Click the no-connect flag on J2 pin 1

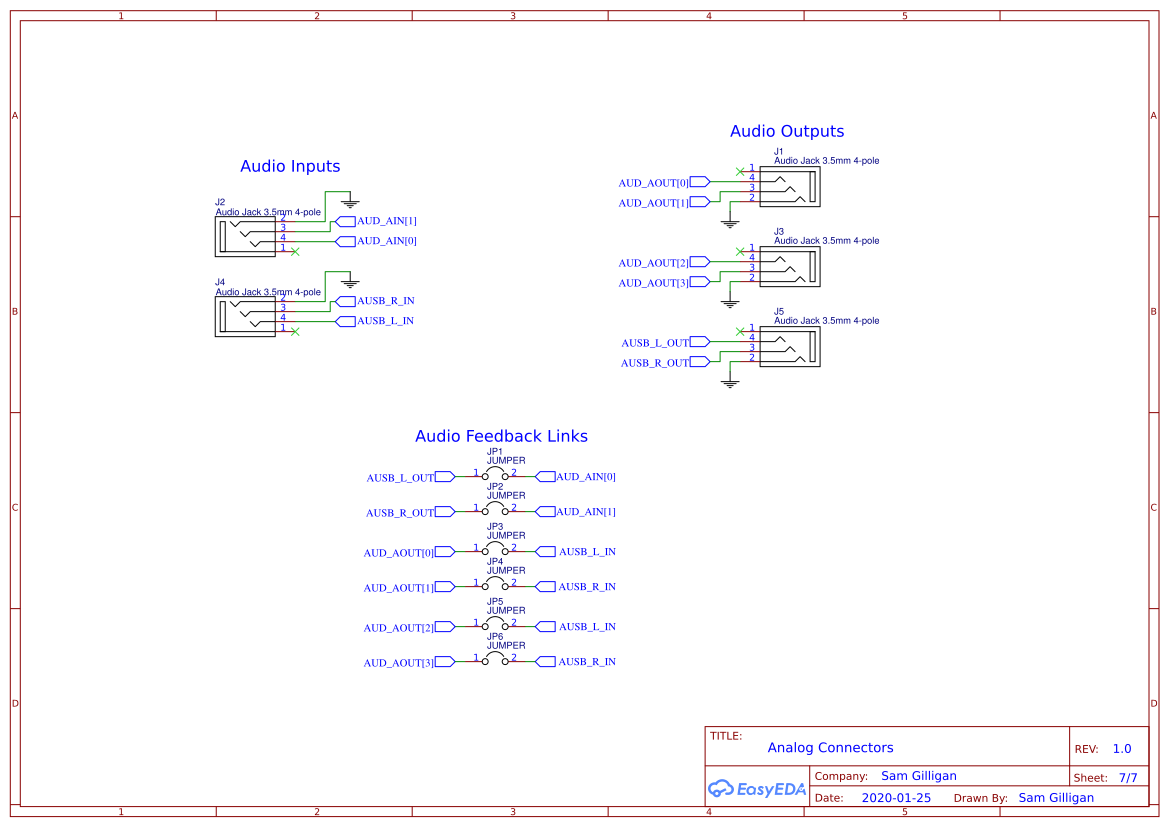pyautogui.click(x=293, y=252)
